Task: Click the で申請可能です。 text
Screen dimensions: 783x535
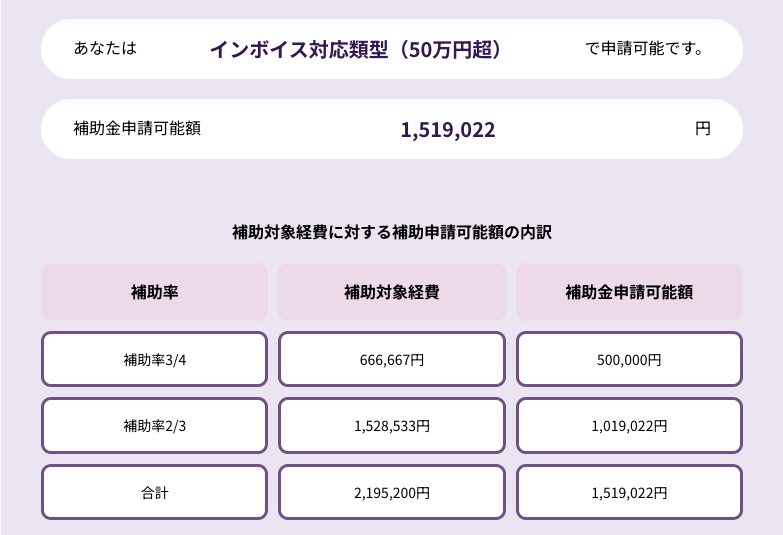Action: tap(644, 49)
